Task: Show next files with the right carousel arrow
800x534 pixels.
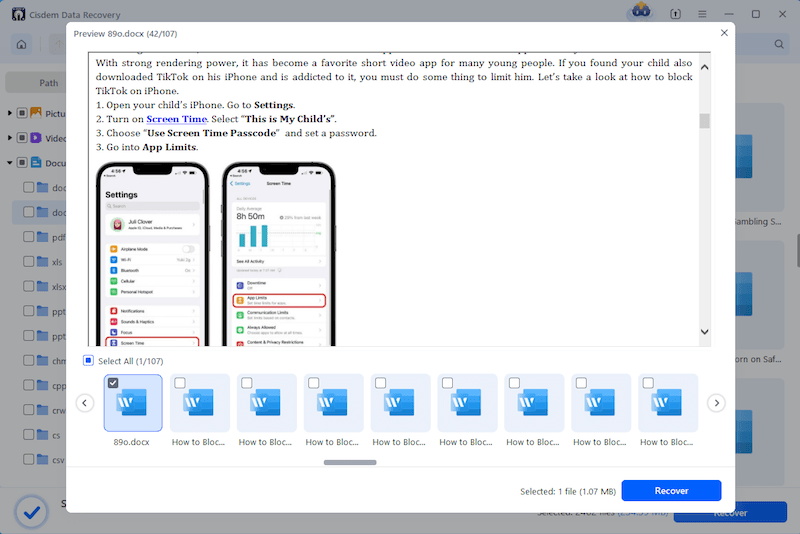Action: 716,403
